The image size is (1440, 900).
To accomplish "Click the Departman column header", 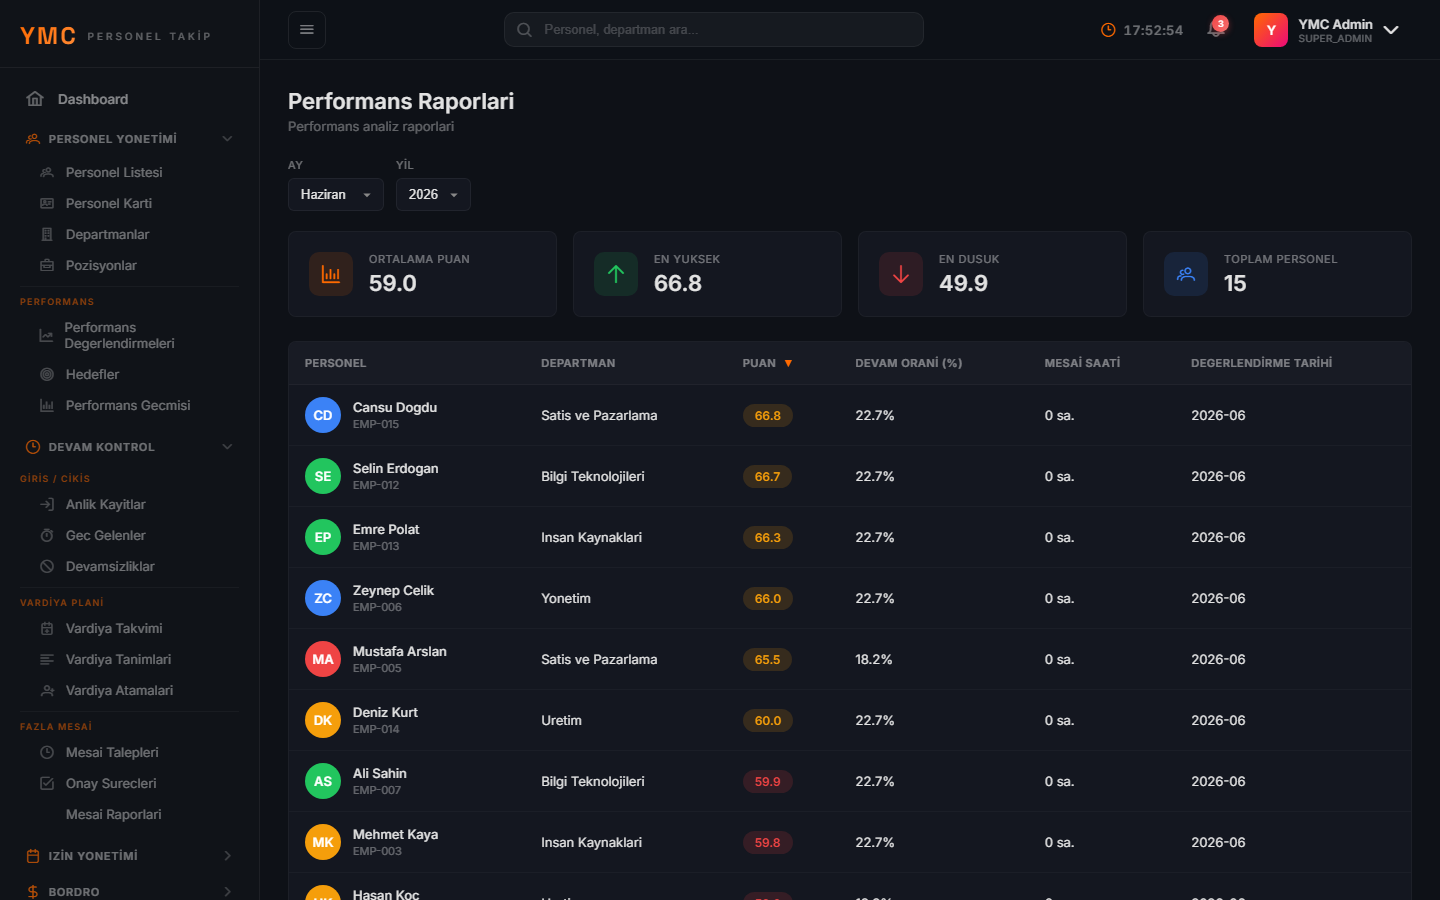I will tap(578, 363).
